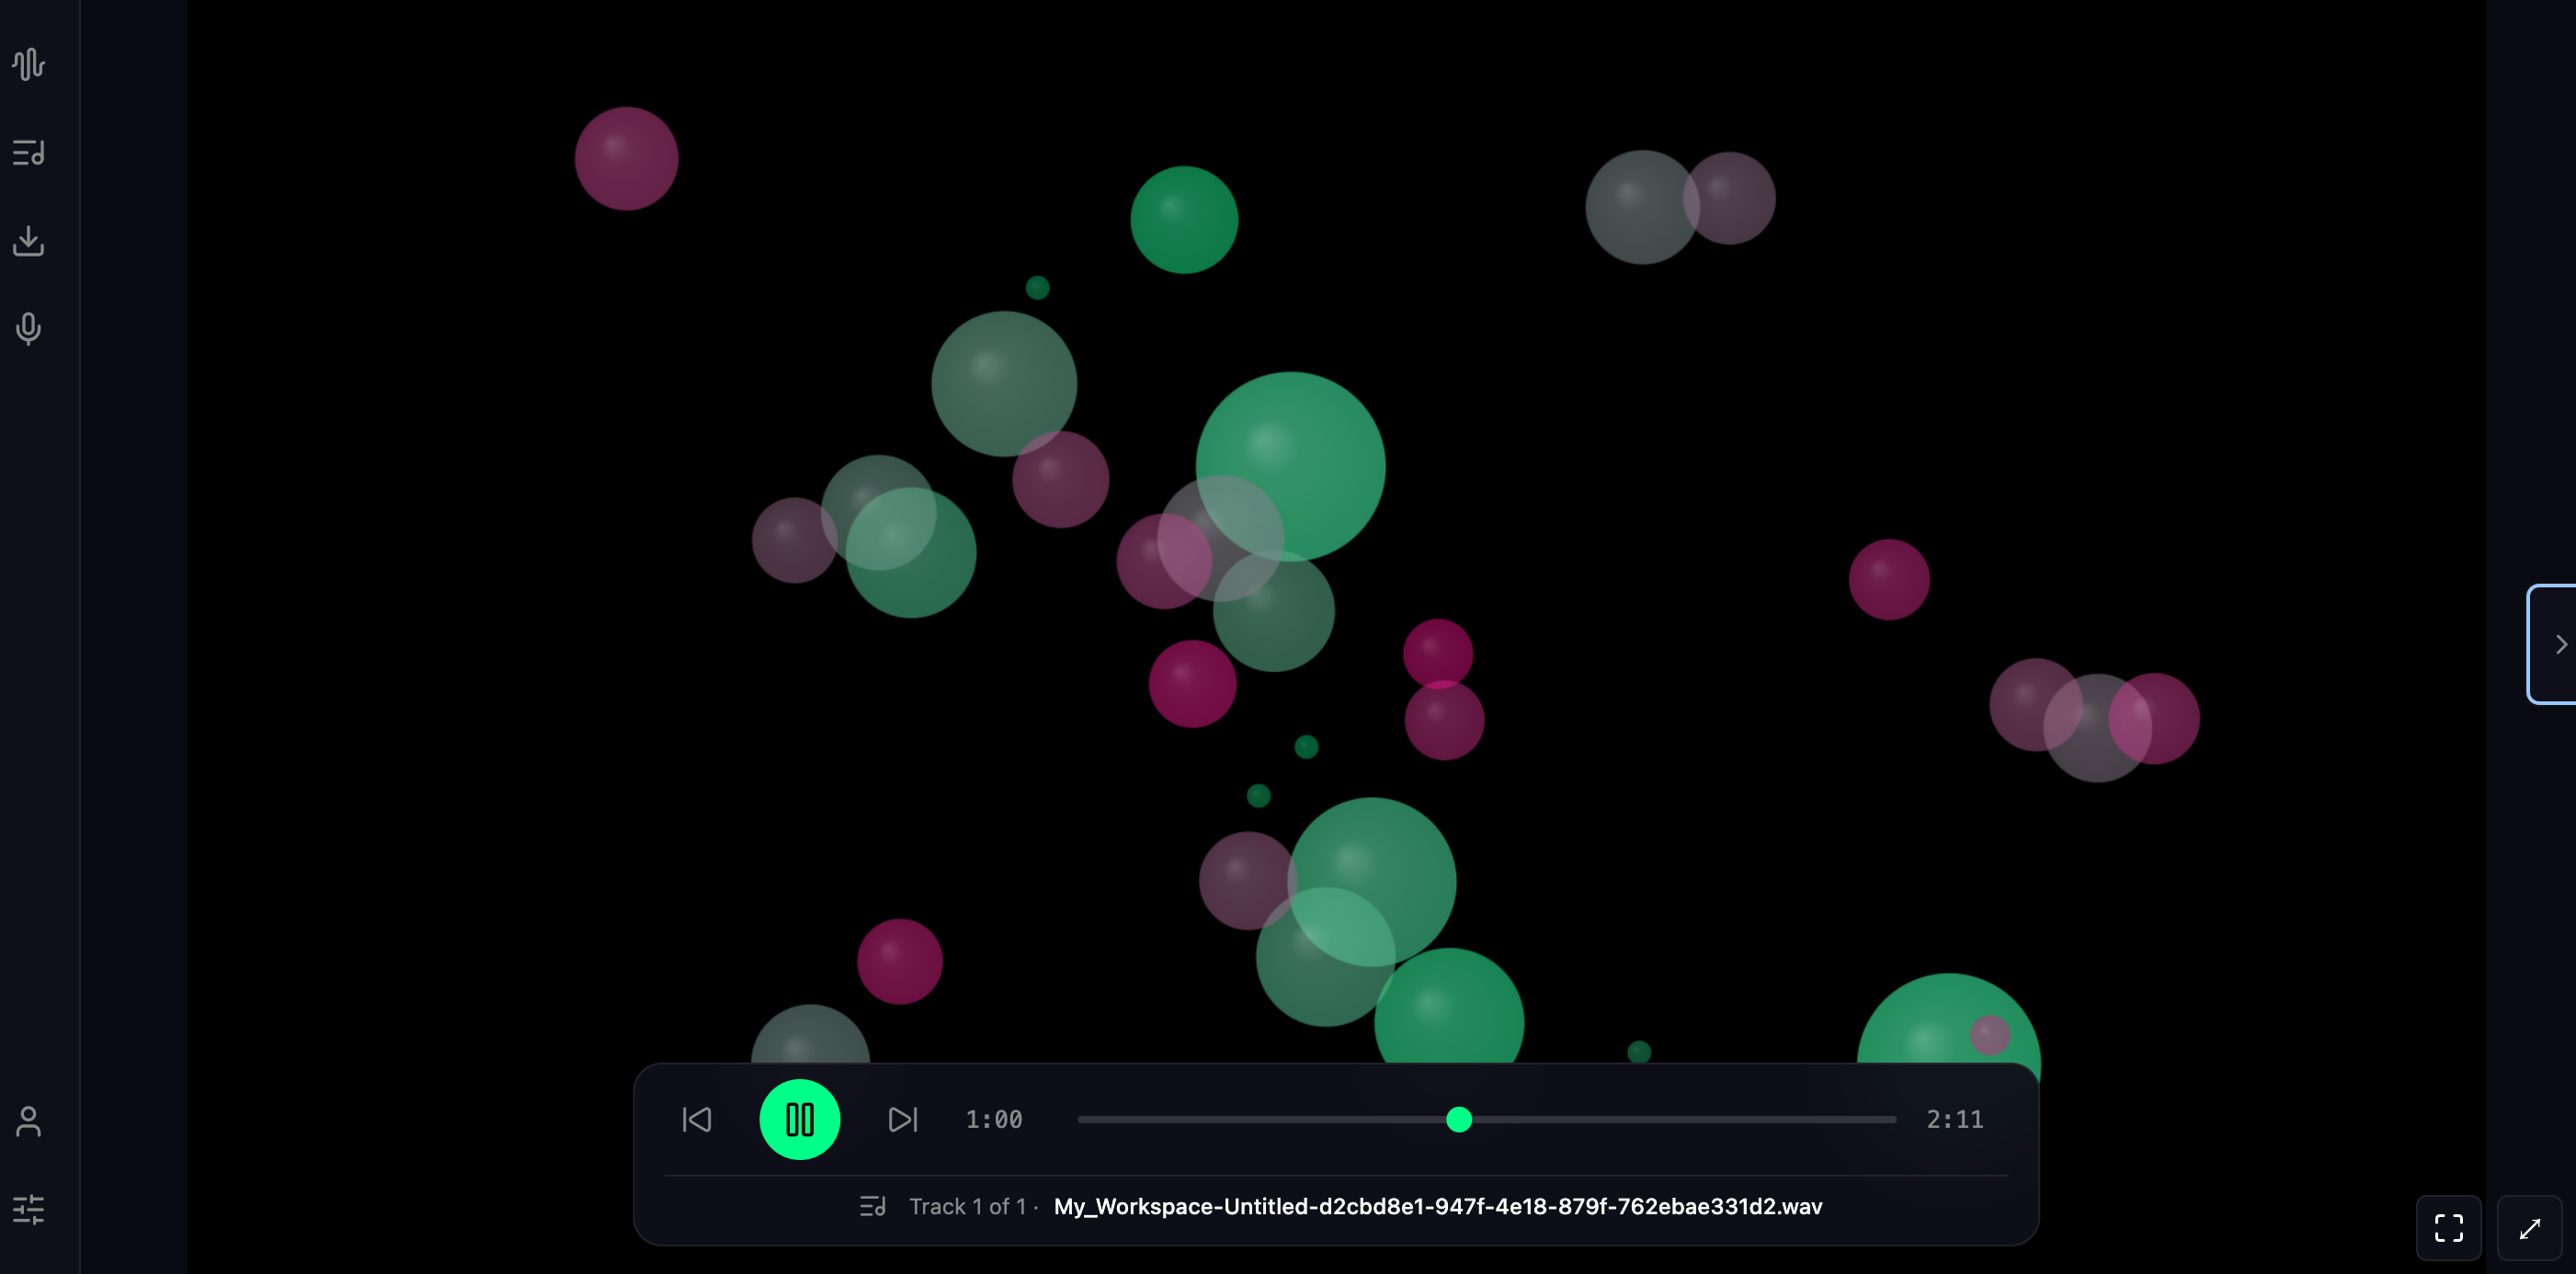Select the microphone recording tool
Viewport: 2576px width, 1274px height.
click(29, 328)
